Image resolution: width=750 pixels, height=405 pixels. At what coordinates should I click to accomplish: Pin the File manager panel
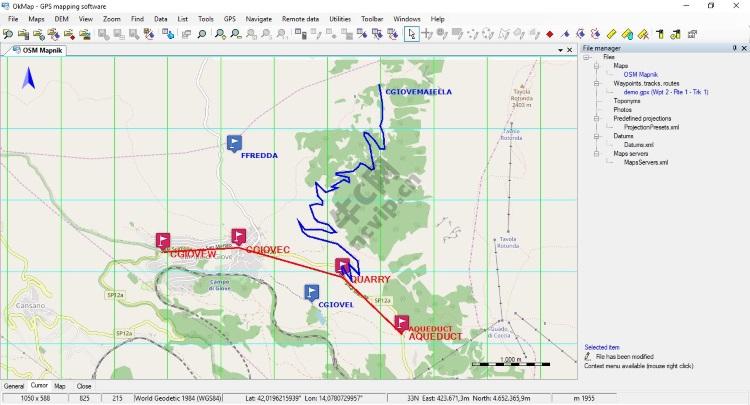point(735,48)
